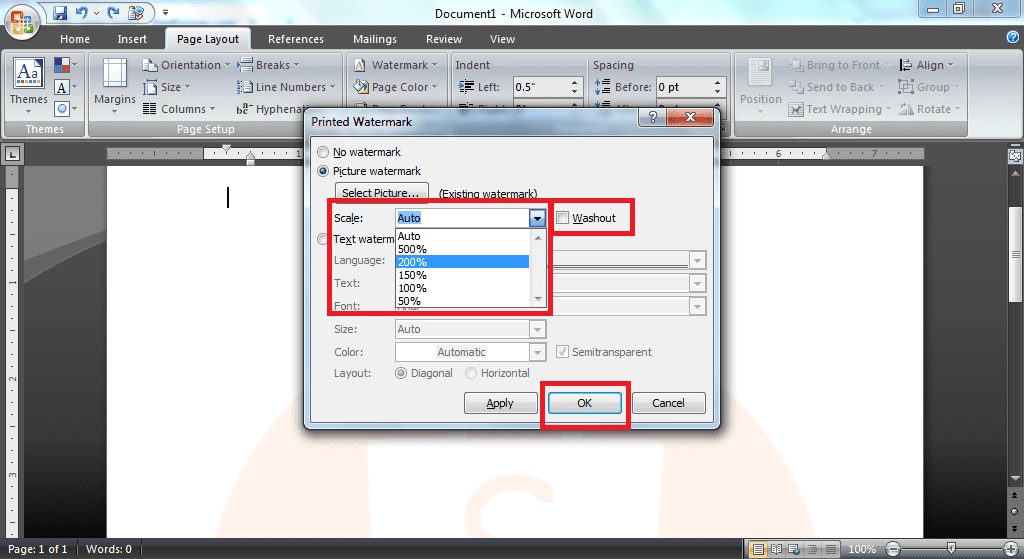
Task: Open the Themes gallery
Action: pyautogui.click(x=28, y=86)
